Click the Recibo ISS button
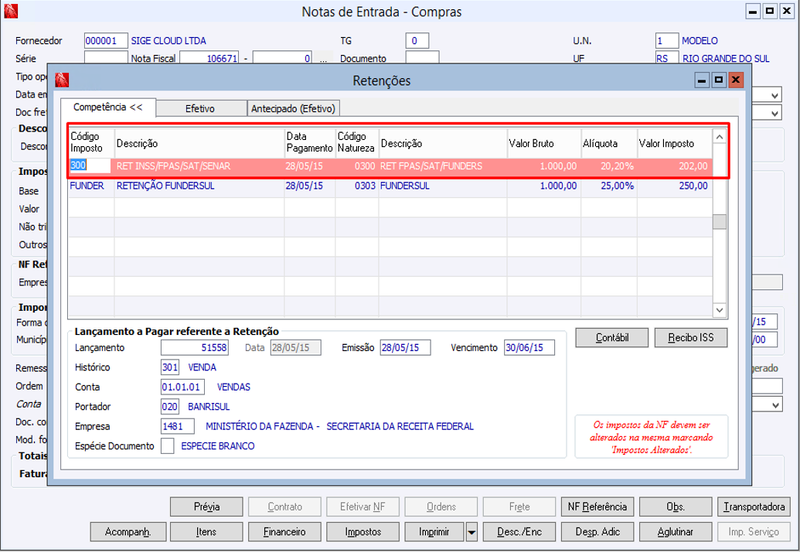This screenshot has width=800, height=553. pyautogui.click(x=691, y=338)
